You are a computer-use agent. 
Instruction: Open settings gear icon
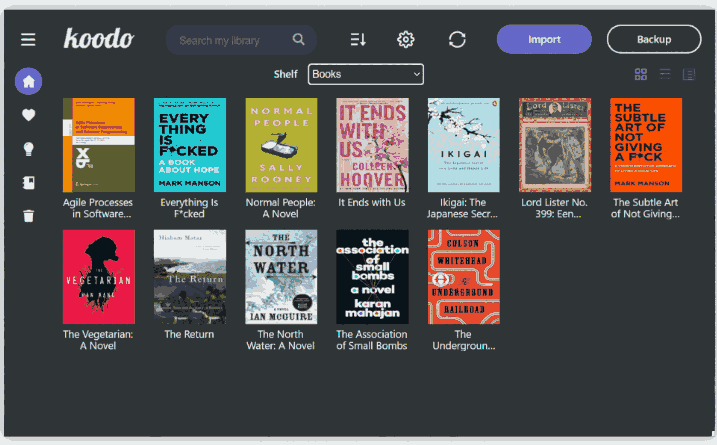coord(406,39)
